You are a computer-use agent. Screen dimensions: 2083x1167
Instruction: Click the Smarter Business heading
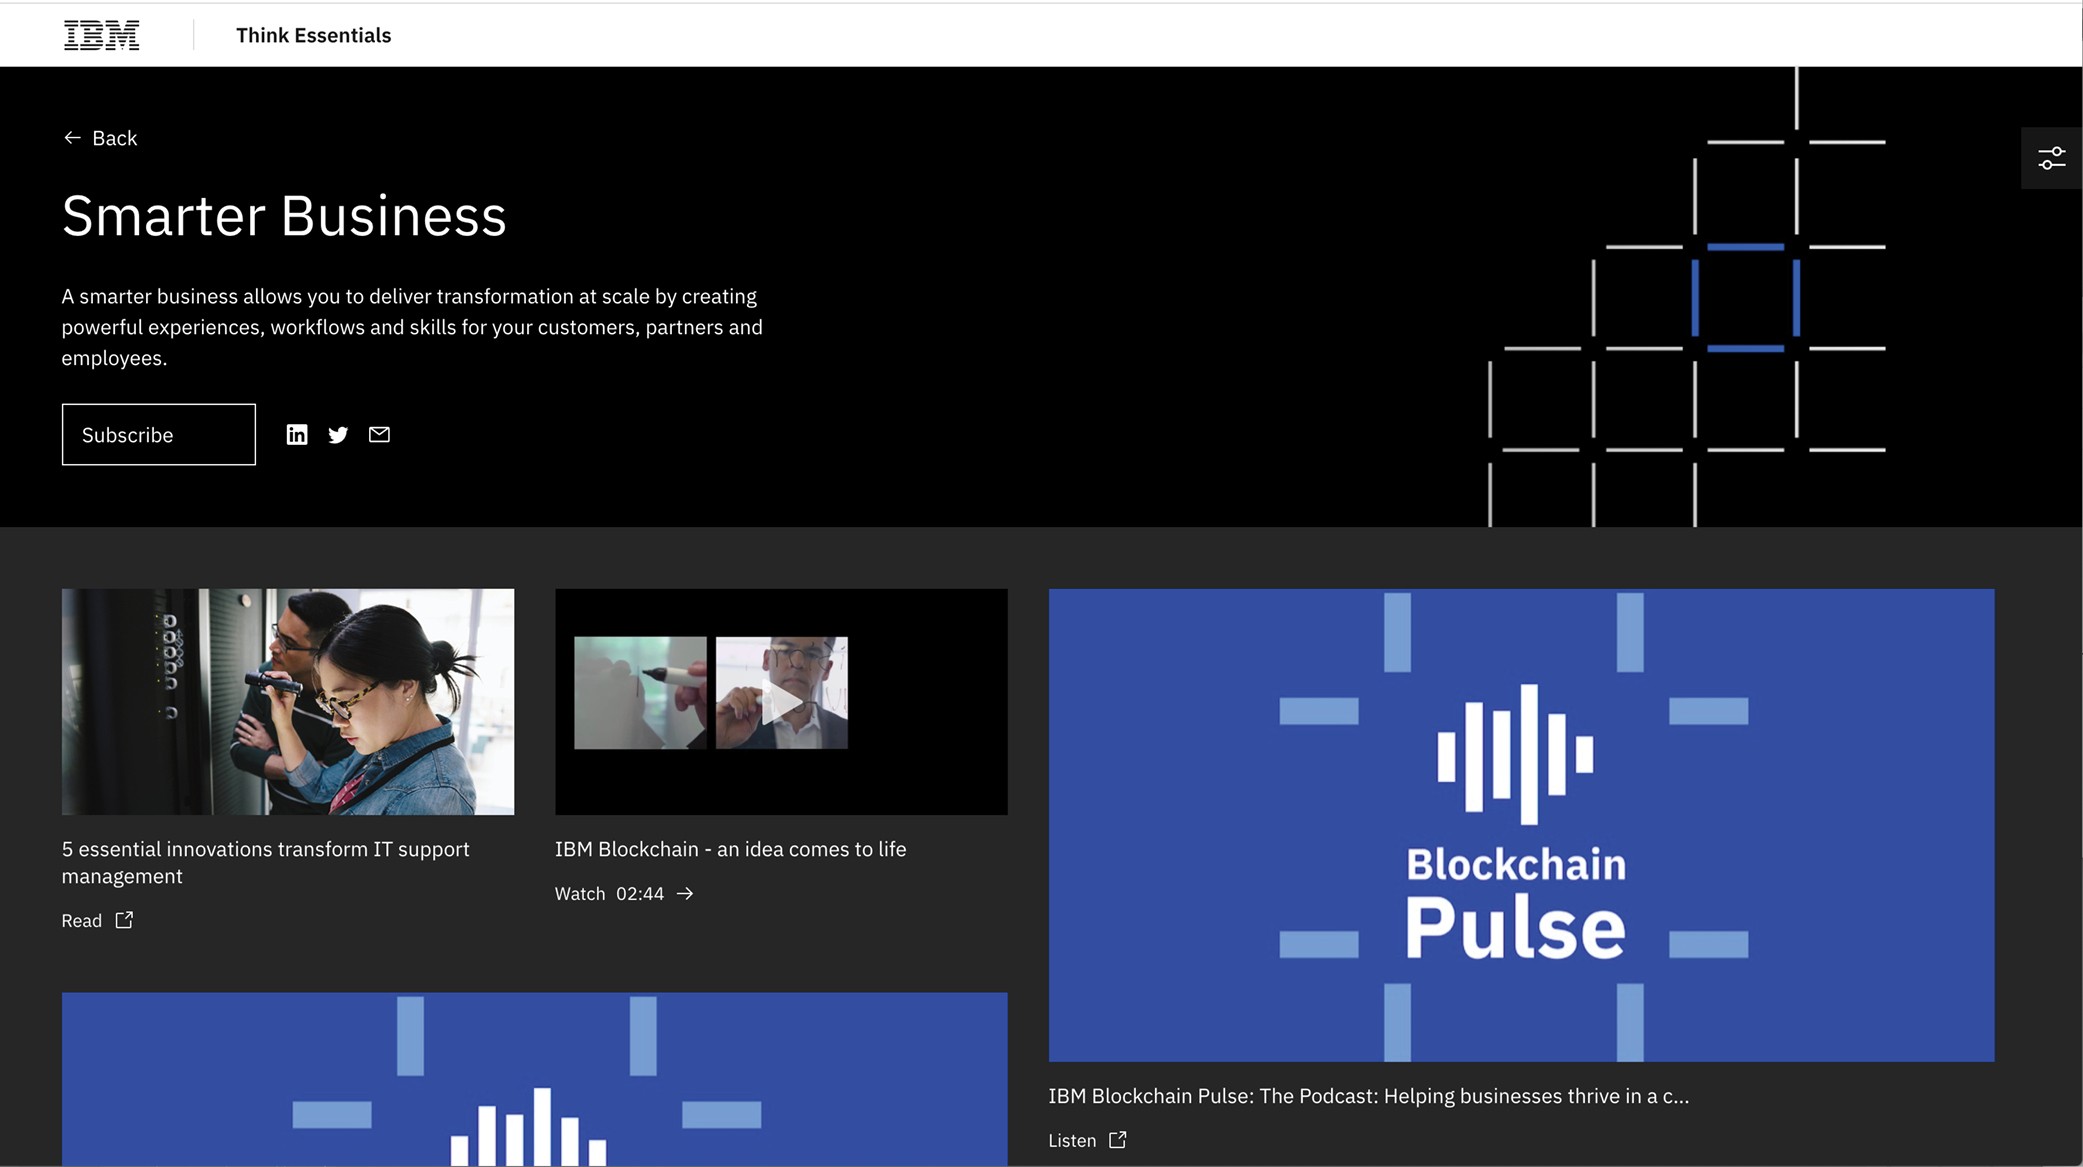tap(284, 215)
